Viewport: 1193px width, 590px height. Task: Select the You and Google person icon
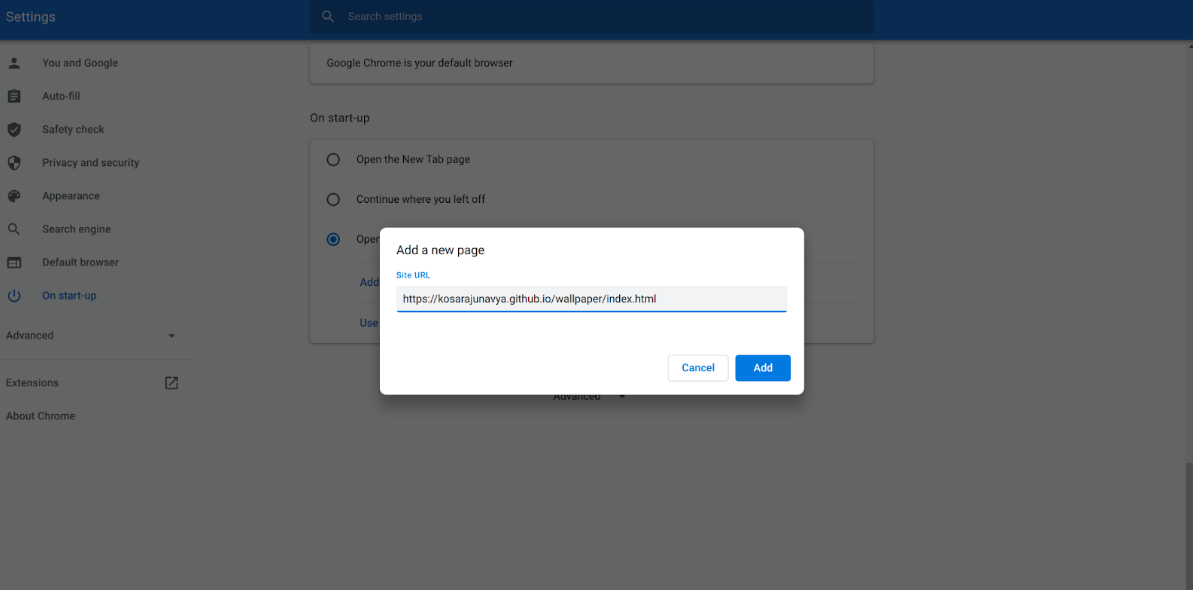click(13, 62)
